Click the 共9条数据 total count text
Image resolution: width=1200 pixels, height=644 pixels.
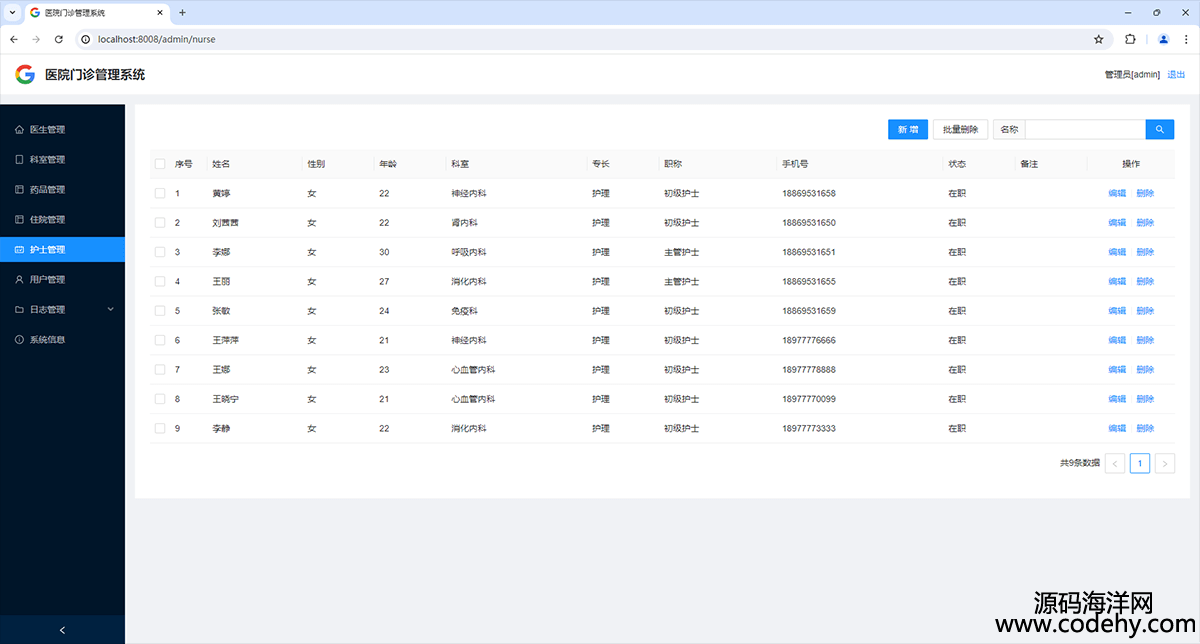[1080, 463]
